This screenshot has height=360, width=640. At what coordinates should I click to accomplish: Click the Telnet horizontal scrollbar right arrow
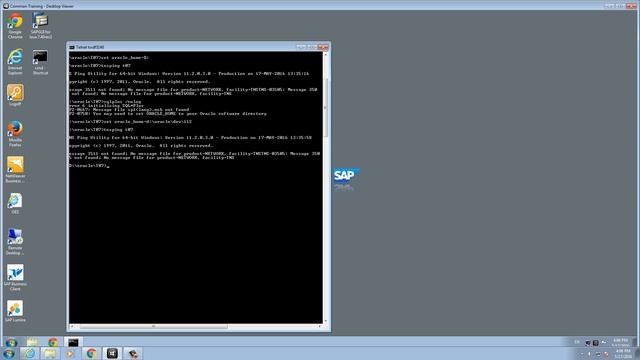click(320, 327)
